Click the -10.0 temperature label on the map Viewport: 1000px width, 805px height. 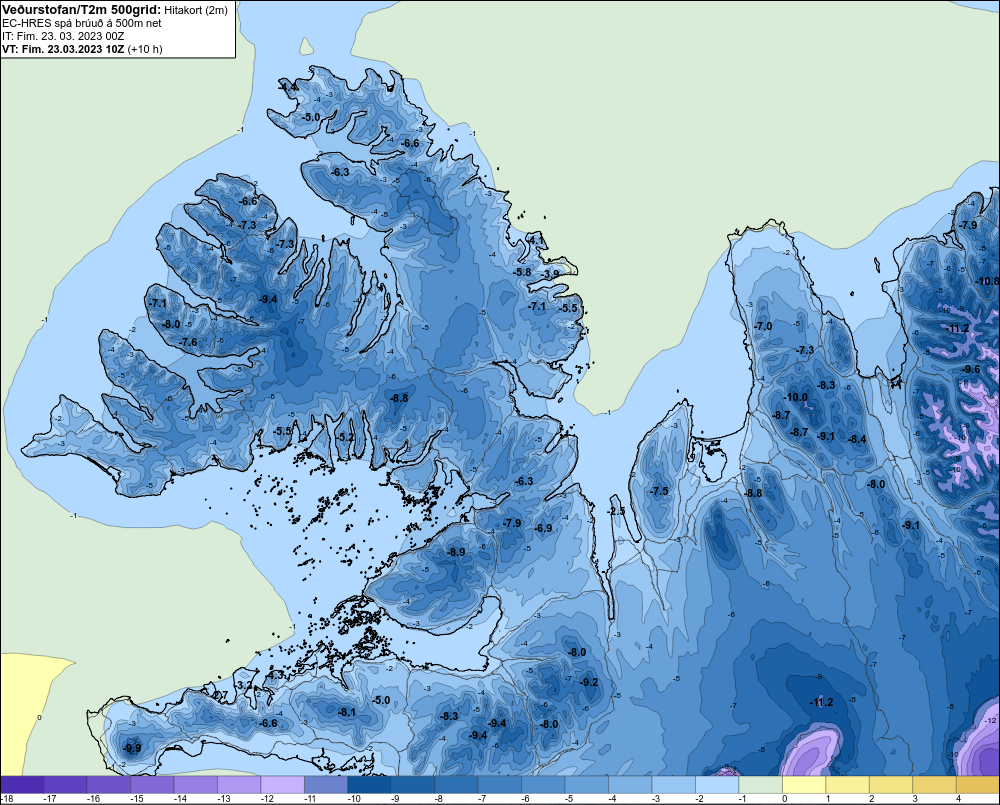click(795, 397)
